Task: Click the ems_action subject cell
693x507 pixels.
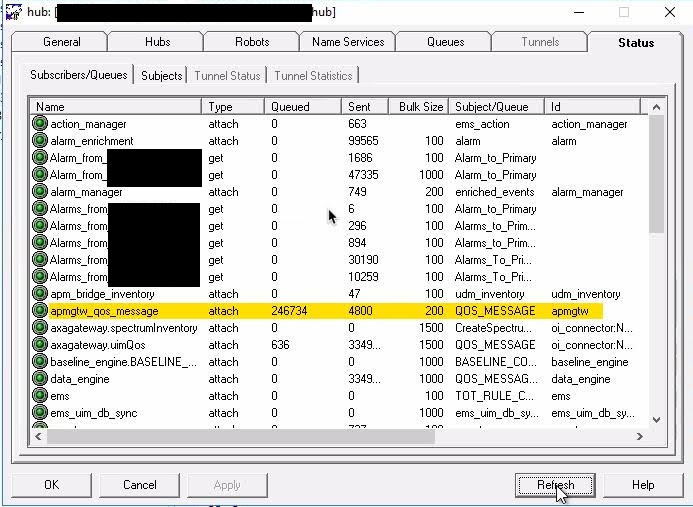Action: pyautogui.click(x=482, y=124)
